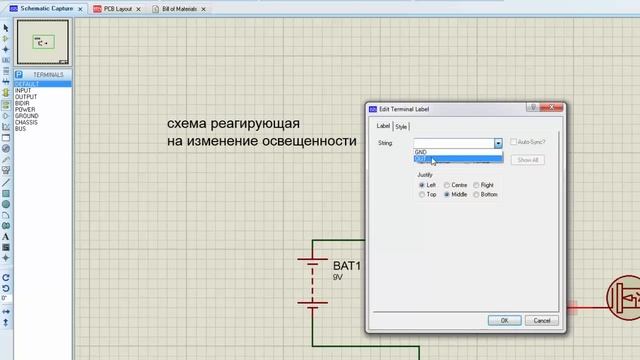Select the Probe Mode tool
Screen dimensions: 640x360
(6, 159)
